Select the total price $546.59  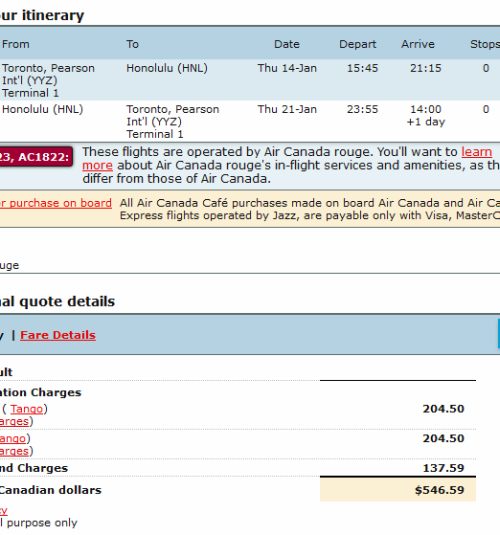pyautogui.click(x=440, y=490)
